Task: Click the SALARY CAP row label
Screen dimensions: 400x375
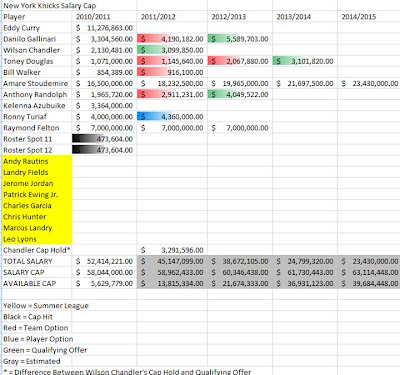Action: (x=37, y=272)
